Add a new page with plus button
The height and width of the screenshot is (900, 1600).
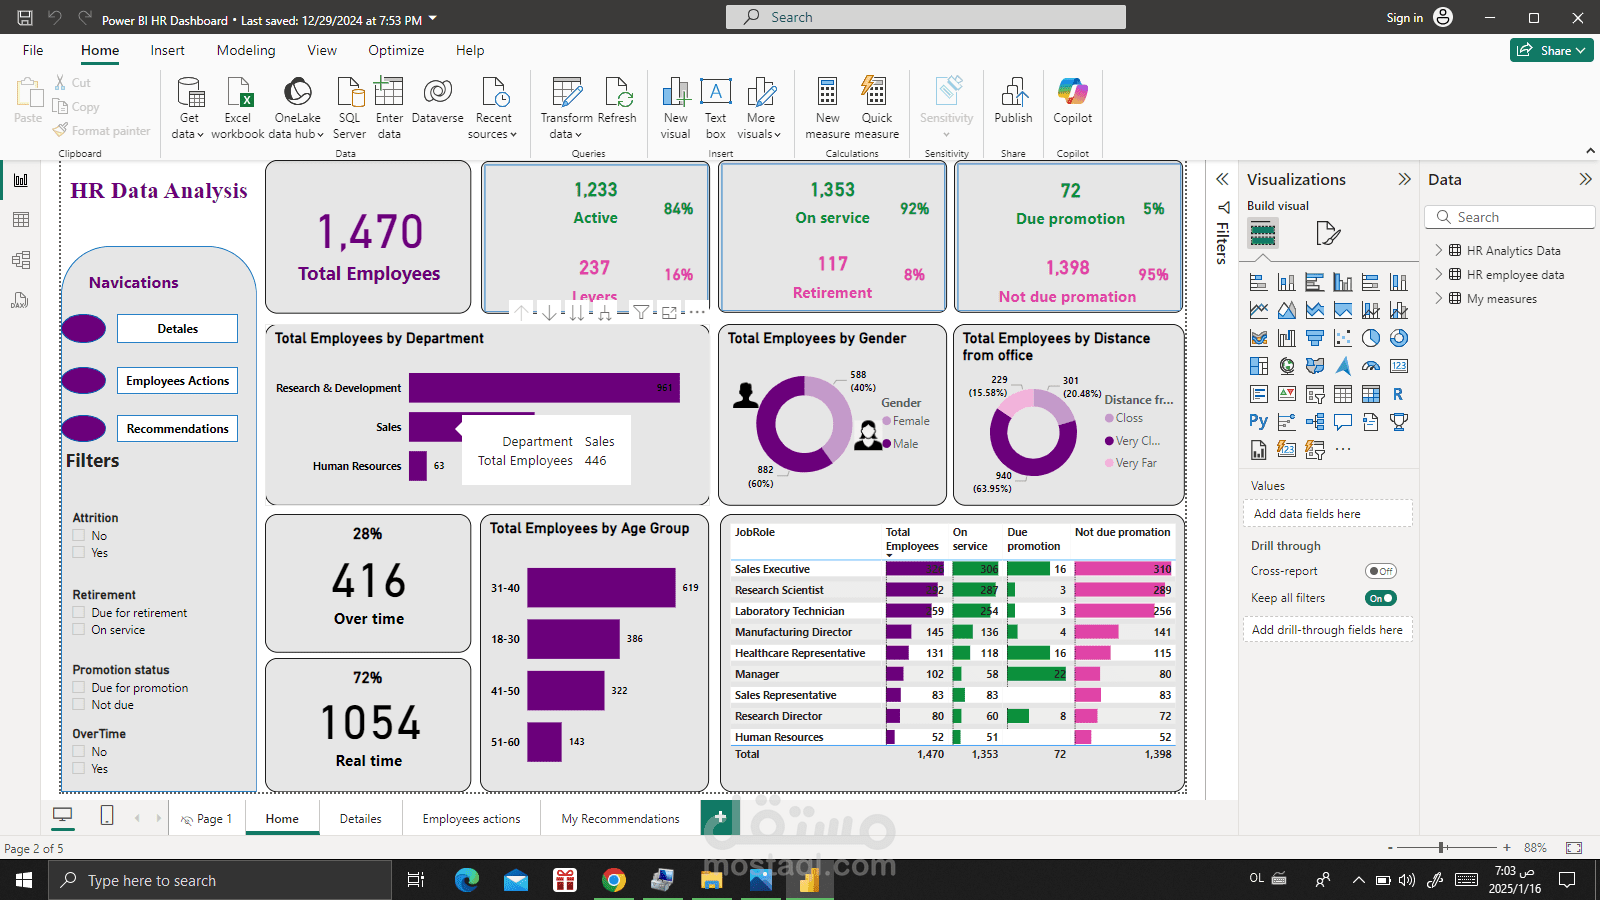pyautogui.click(x=720, y=817)
